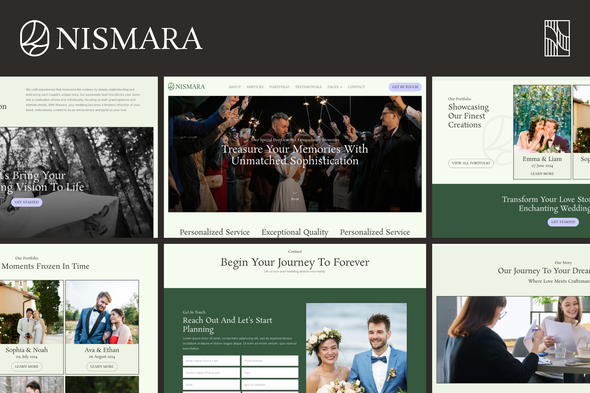Viewport: 590px width, 393px height.
Task: Click Get Started on the forest photo
Action: [x=26, y=202]
